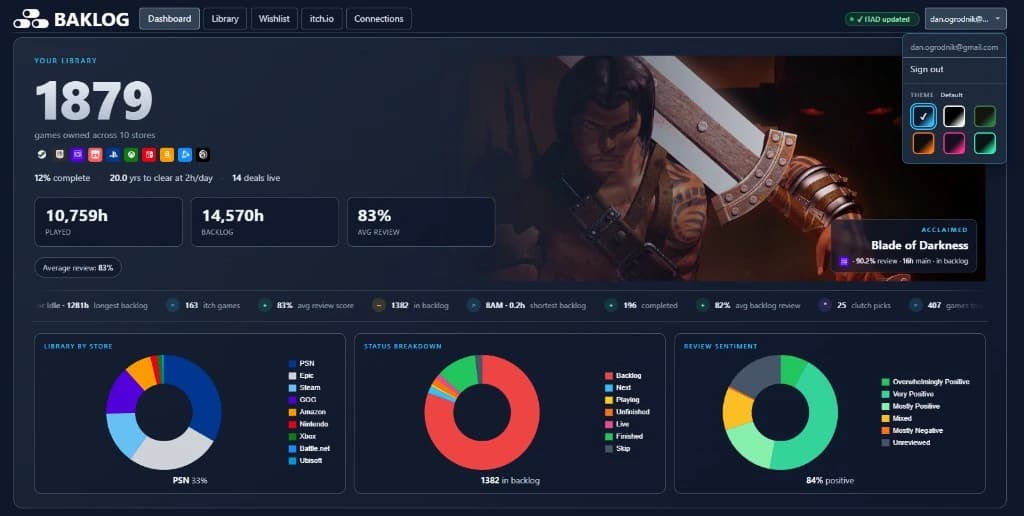Click the green Xbox store icon
1024x516 pixels.
click(131, 155)
